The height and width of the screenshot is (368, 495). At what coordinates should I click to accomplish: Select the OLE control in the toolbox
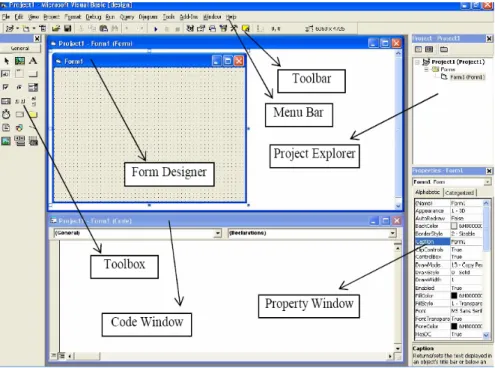tap(33, 141)
